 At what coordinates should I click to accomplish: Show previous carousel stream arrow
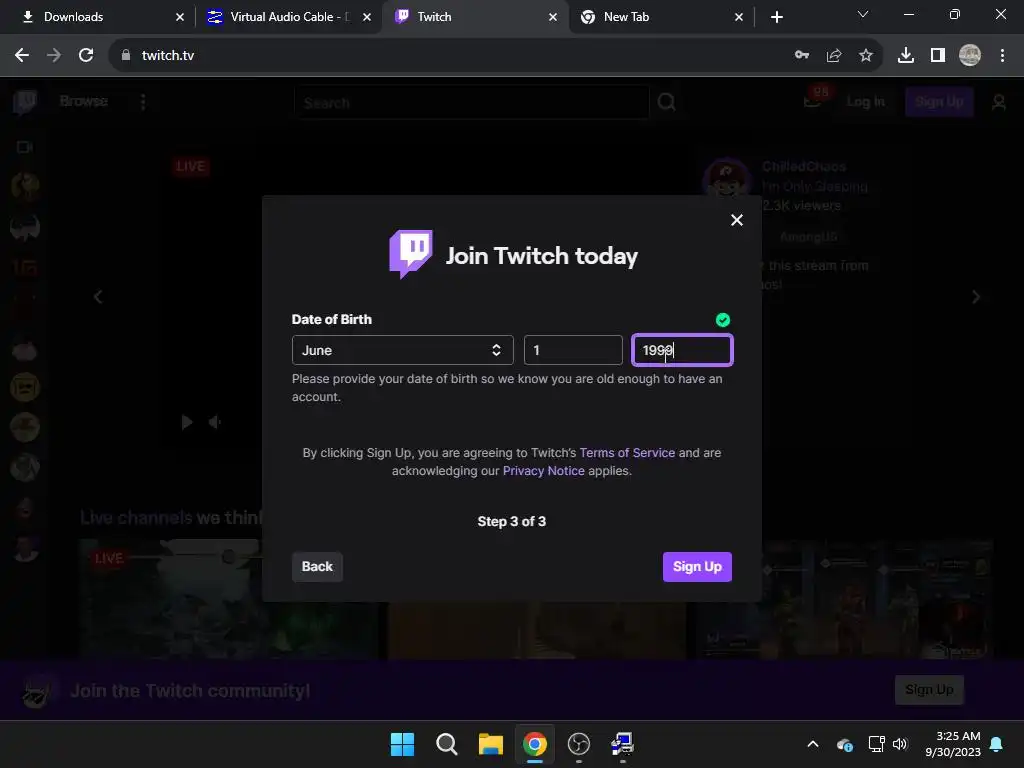98,297
